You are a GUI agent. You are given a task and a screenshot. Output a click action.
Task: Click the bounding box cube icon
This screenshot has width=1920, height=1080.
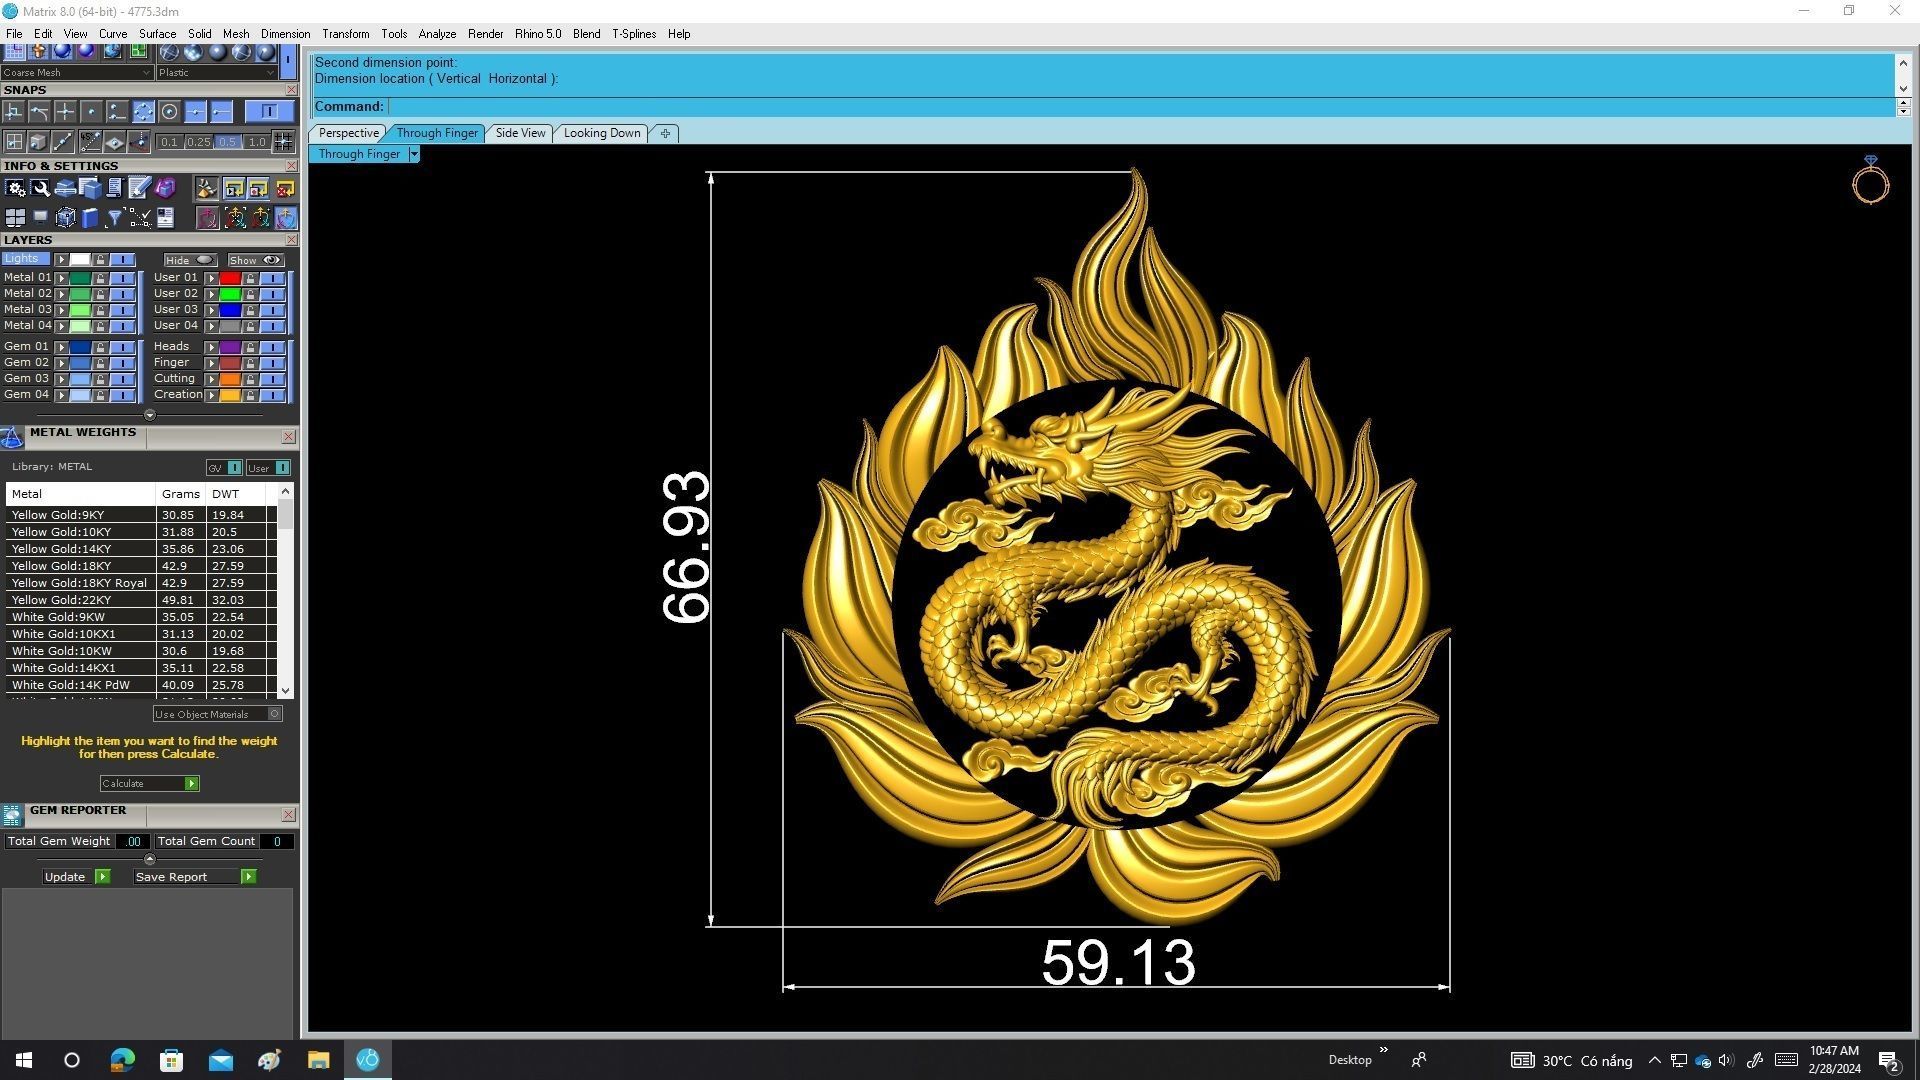(65, 218)
